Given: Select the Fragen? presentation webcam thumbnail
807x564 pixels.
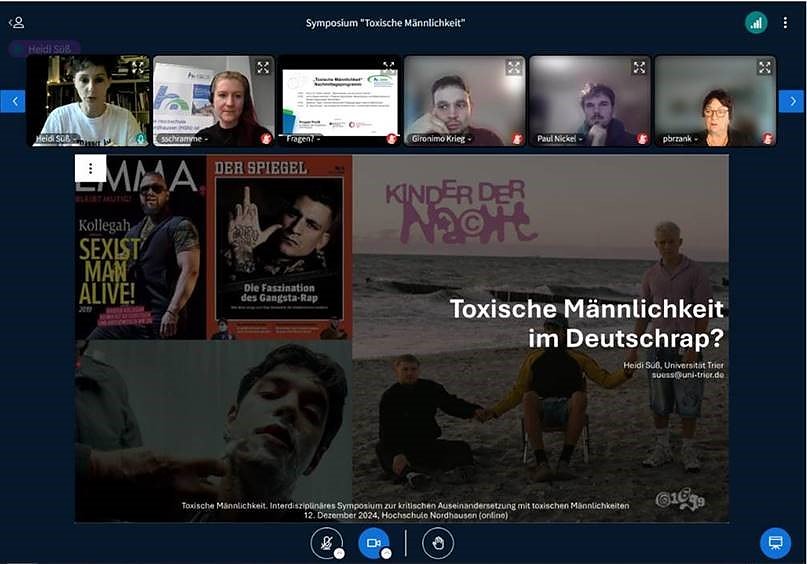Looking at the screenshot, I should (337, 98).
